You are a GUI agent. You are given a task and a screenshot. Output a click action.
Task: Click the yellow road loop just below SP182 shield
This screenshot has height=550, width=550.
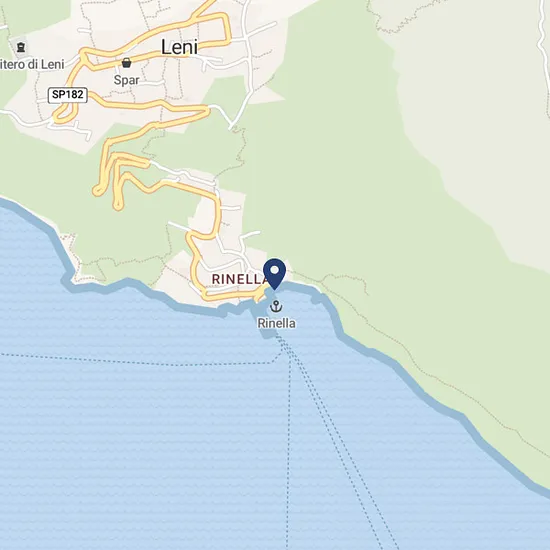65,114
